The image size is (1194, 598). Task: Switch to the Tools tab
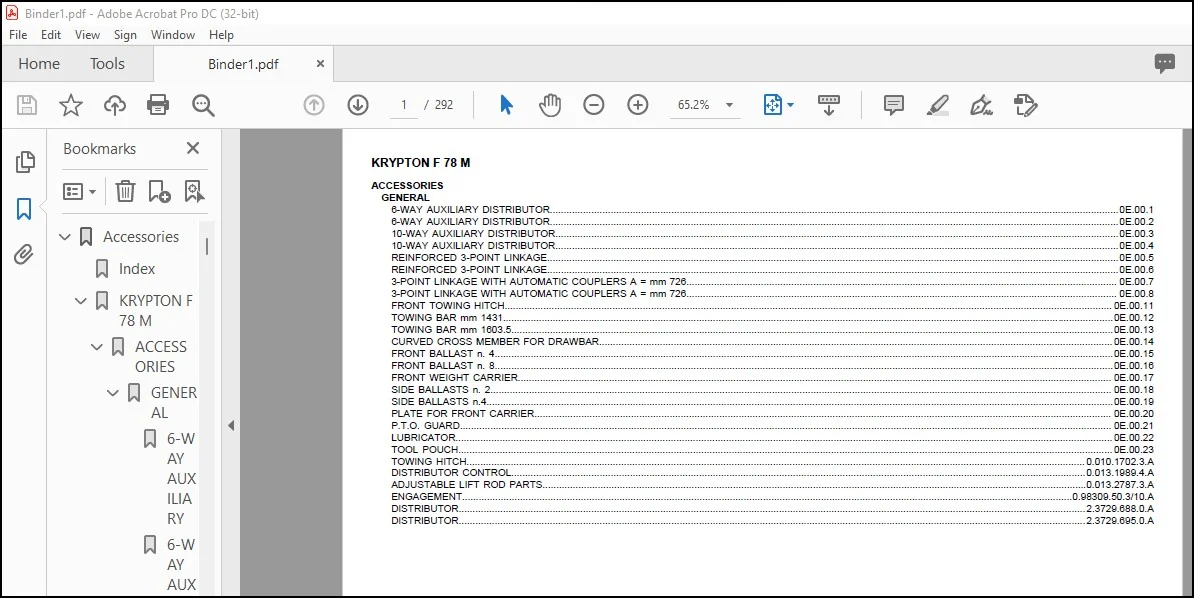(107, 64)
